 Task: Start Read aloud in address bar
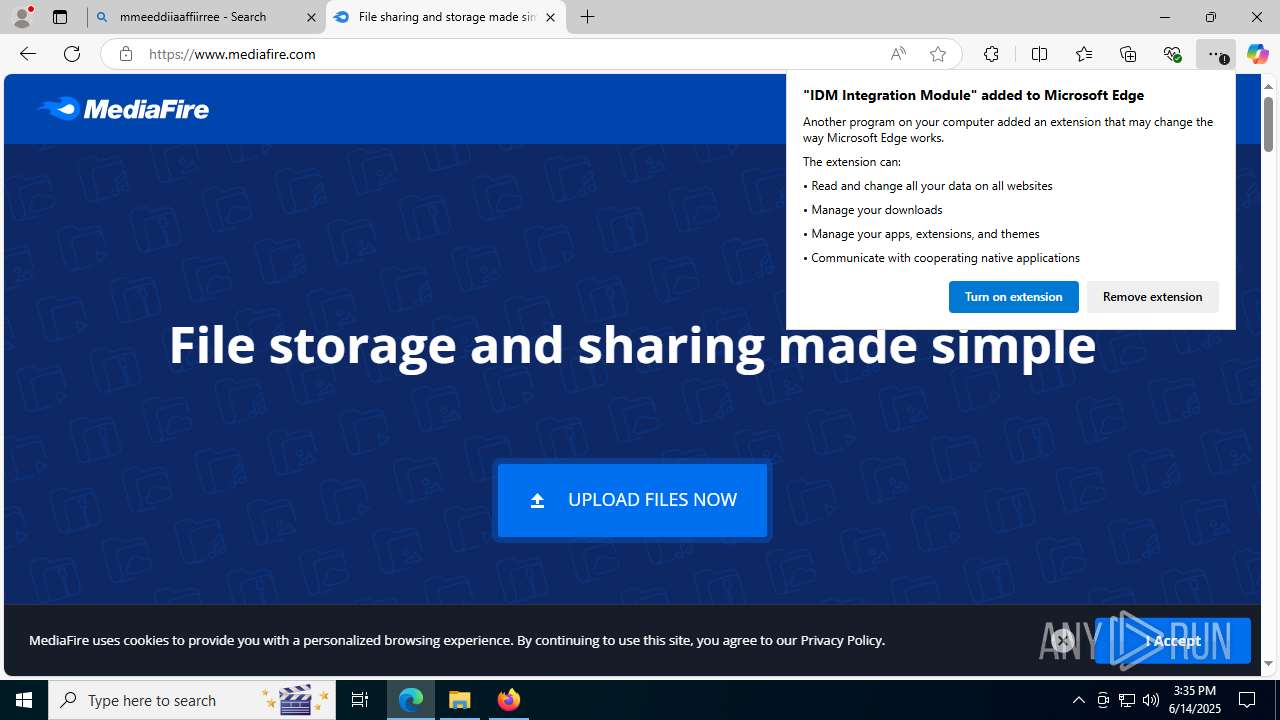tap(898, 54)
